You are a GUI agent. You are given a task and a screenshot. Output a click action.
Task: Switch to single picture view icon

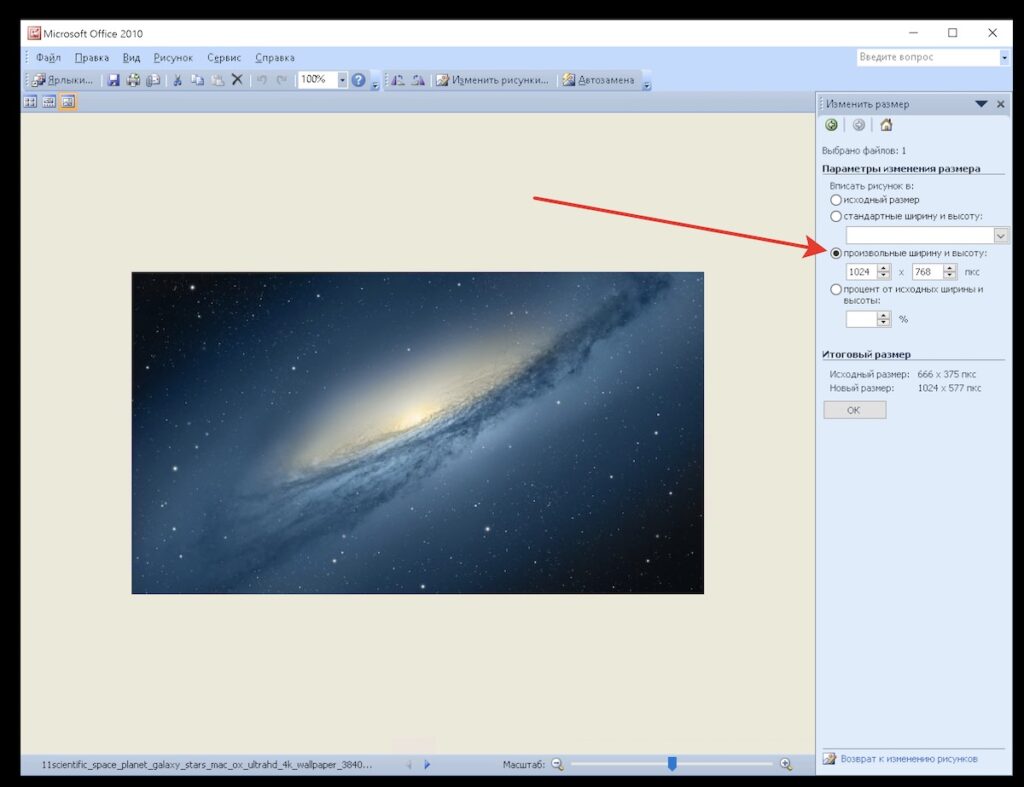tap(68, 102)
